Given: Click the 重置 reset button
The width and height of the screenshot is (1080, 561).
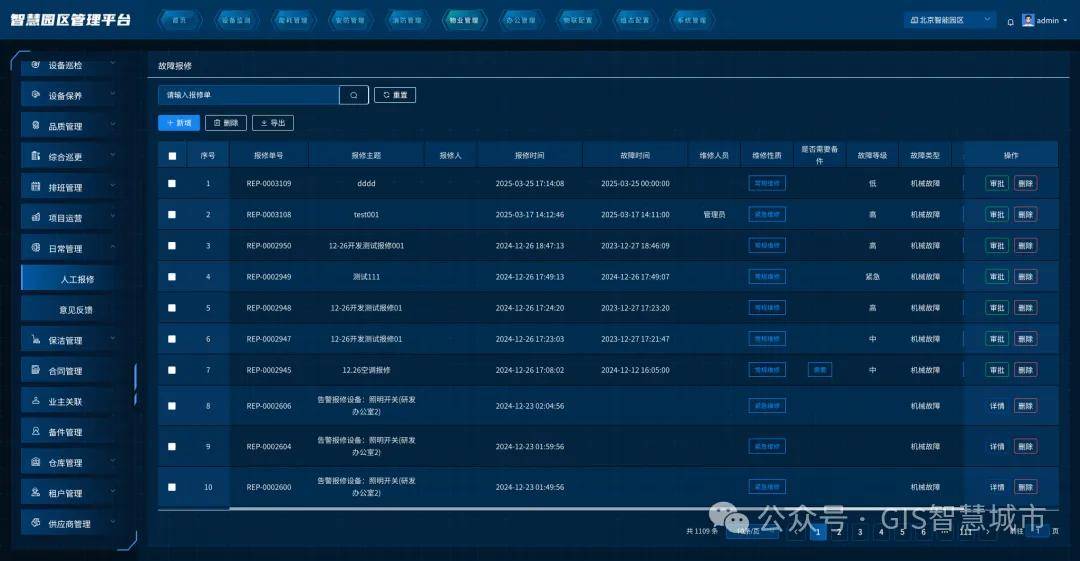Looking at the screenshot, I should (395, 95).
